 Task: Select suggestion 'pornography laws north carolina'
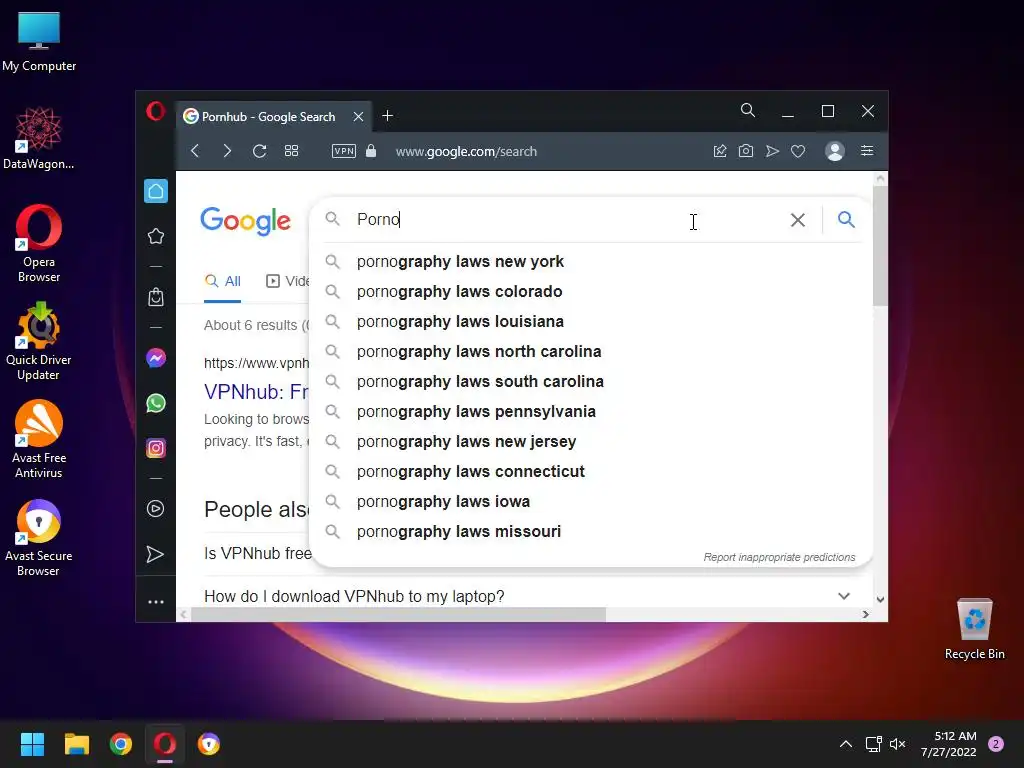[x=591, y=352]
